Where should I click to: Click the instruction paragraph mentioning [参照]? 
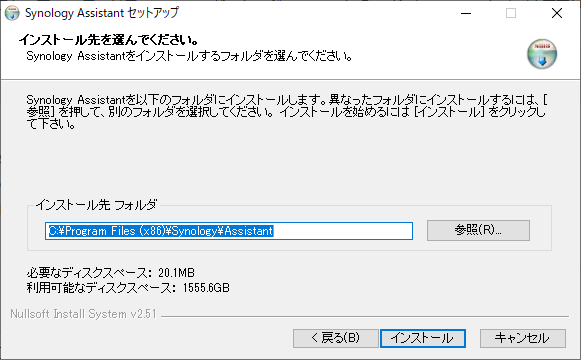287,111
